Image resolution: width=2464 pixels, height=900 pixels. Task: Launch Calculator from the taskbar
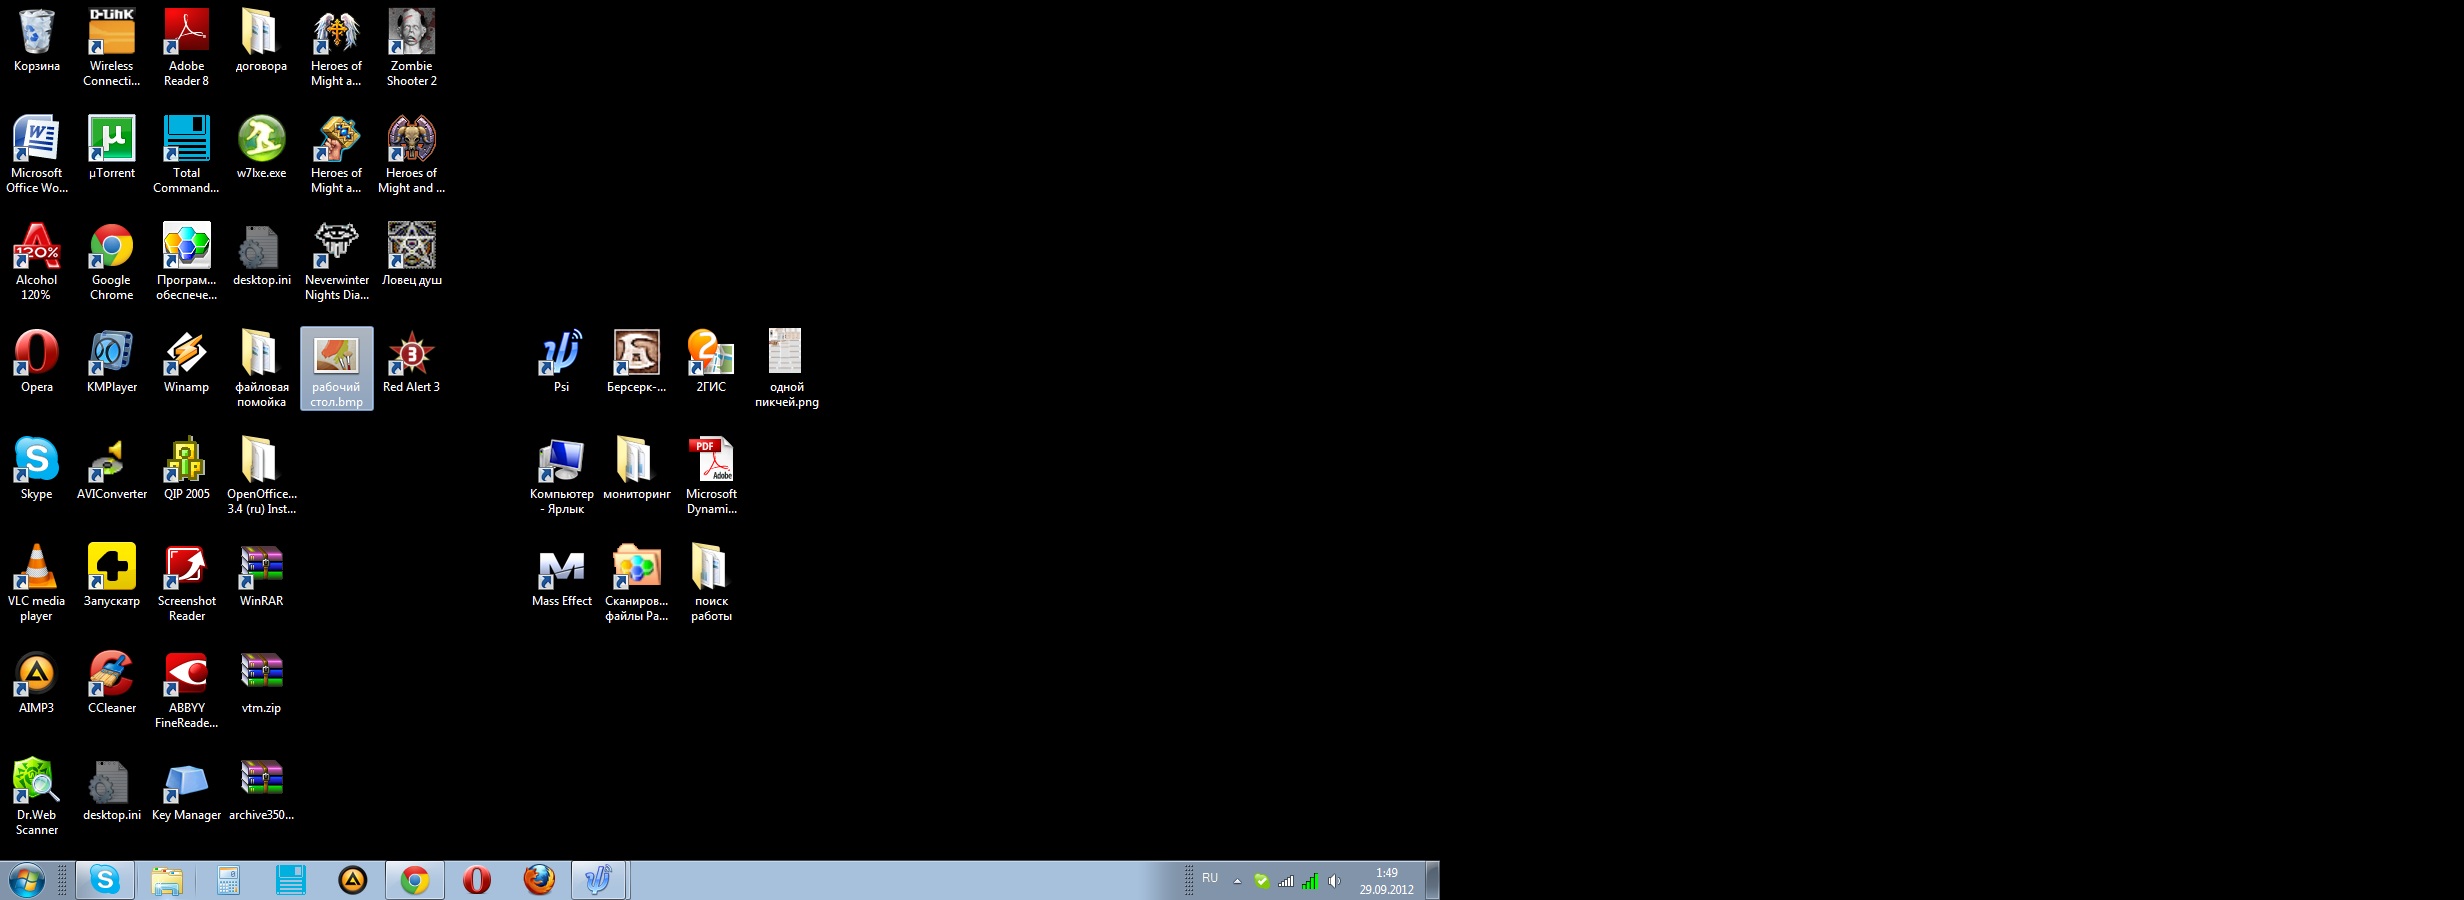coord(229,880)
